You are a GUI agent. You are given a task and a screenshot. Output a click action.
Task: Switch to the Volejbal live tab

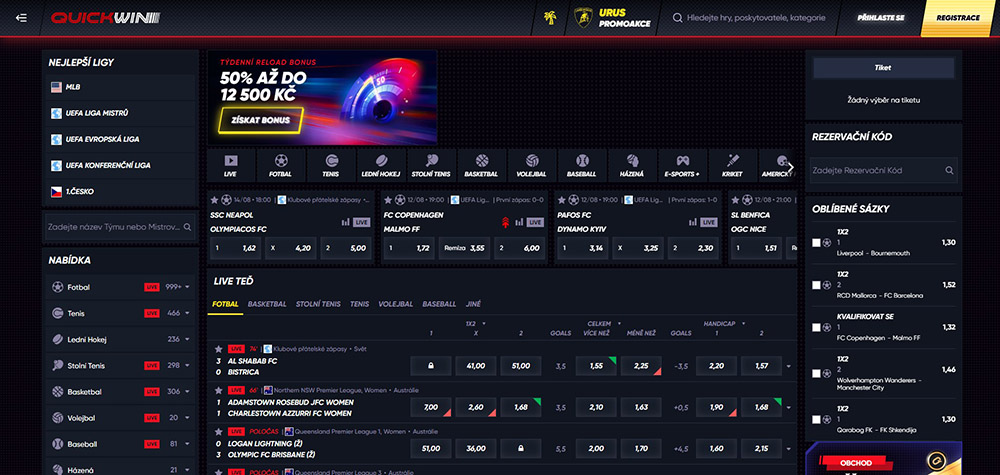(x=395, y=304)
